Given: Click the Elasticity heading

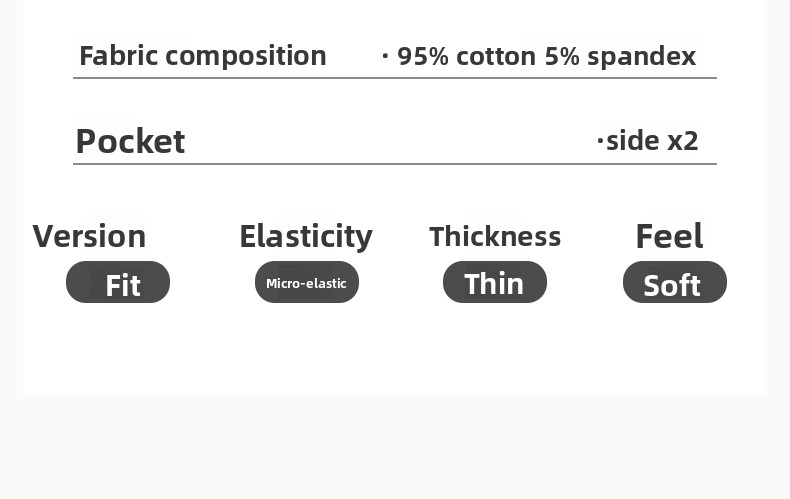Looking at the screenshot, I should 305,236.
